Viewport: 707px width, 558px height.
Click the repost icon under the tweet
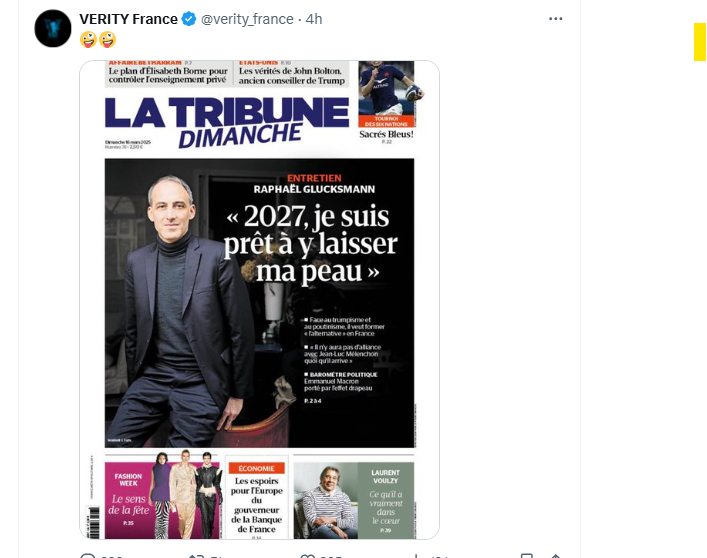[x=196, y=556]
